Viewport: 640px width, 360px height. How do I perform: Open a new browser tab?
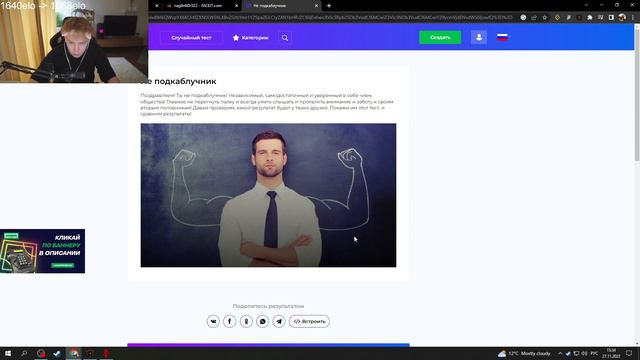(329, 6)
